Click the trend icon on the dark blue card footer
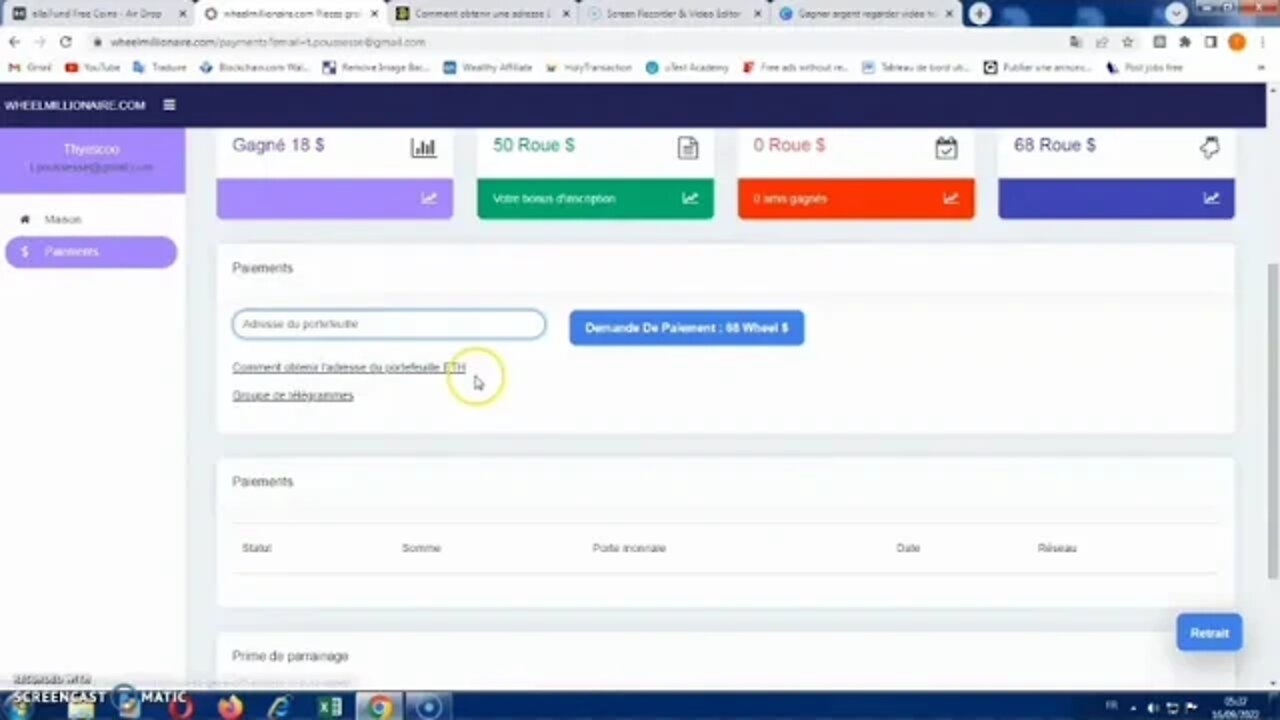Screen dimensions: 1280x720 1211,198
